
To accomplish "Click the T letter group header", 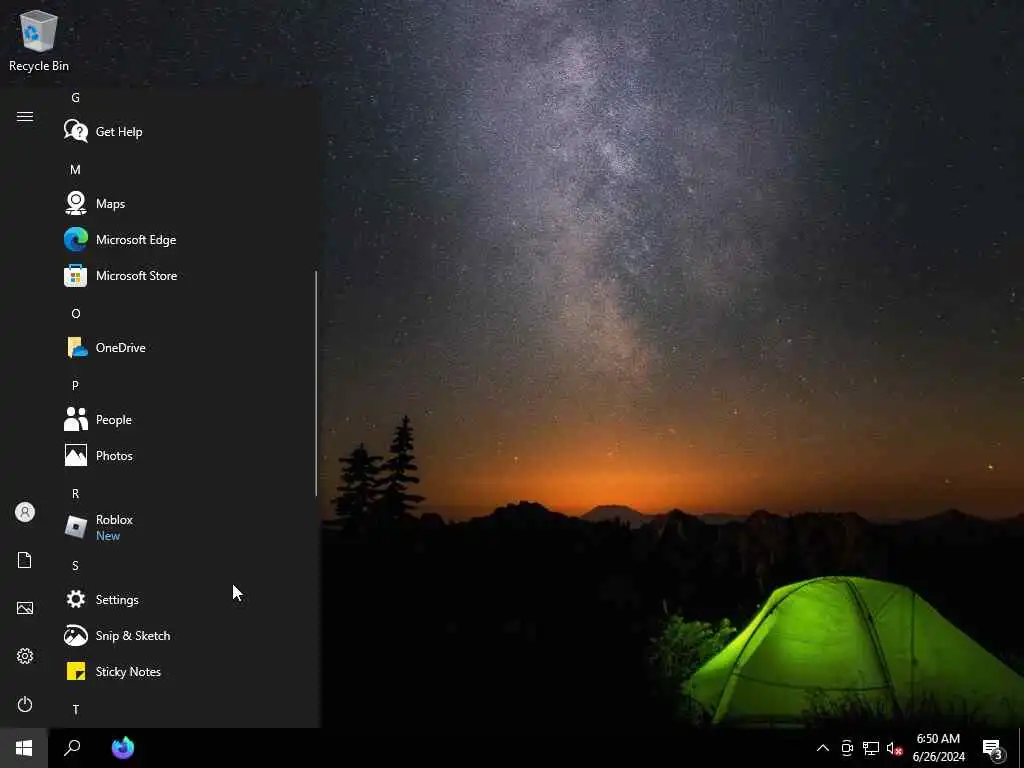I will point(75,709).
